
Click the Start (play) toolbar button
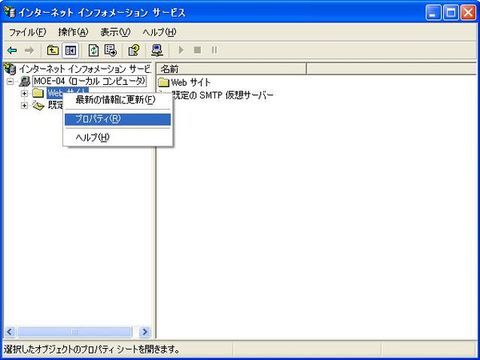tap(181, 50)
